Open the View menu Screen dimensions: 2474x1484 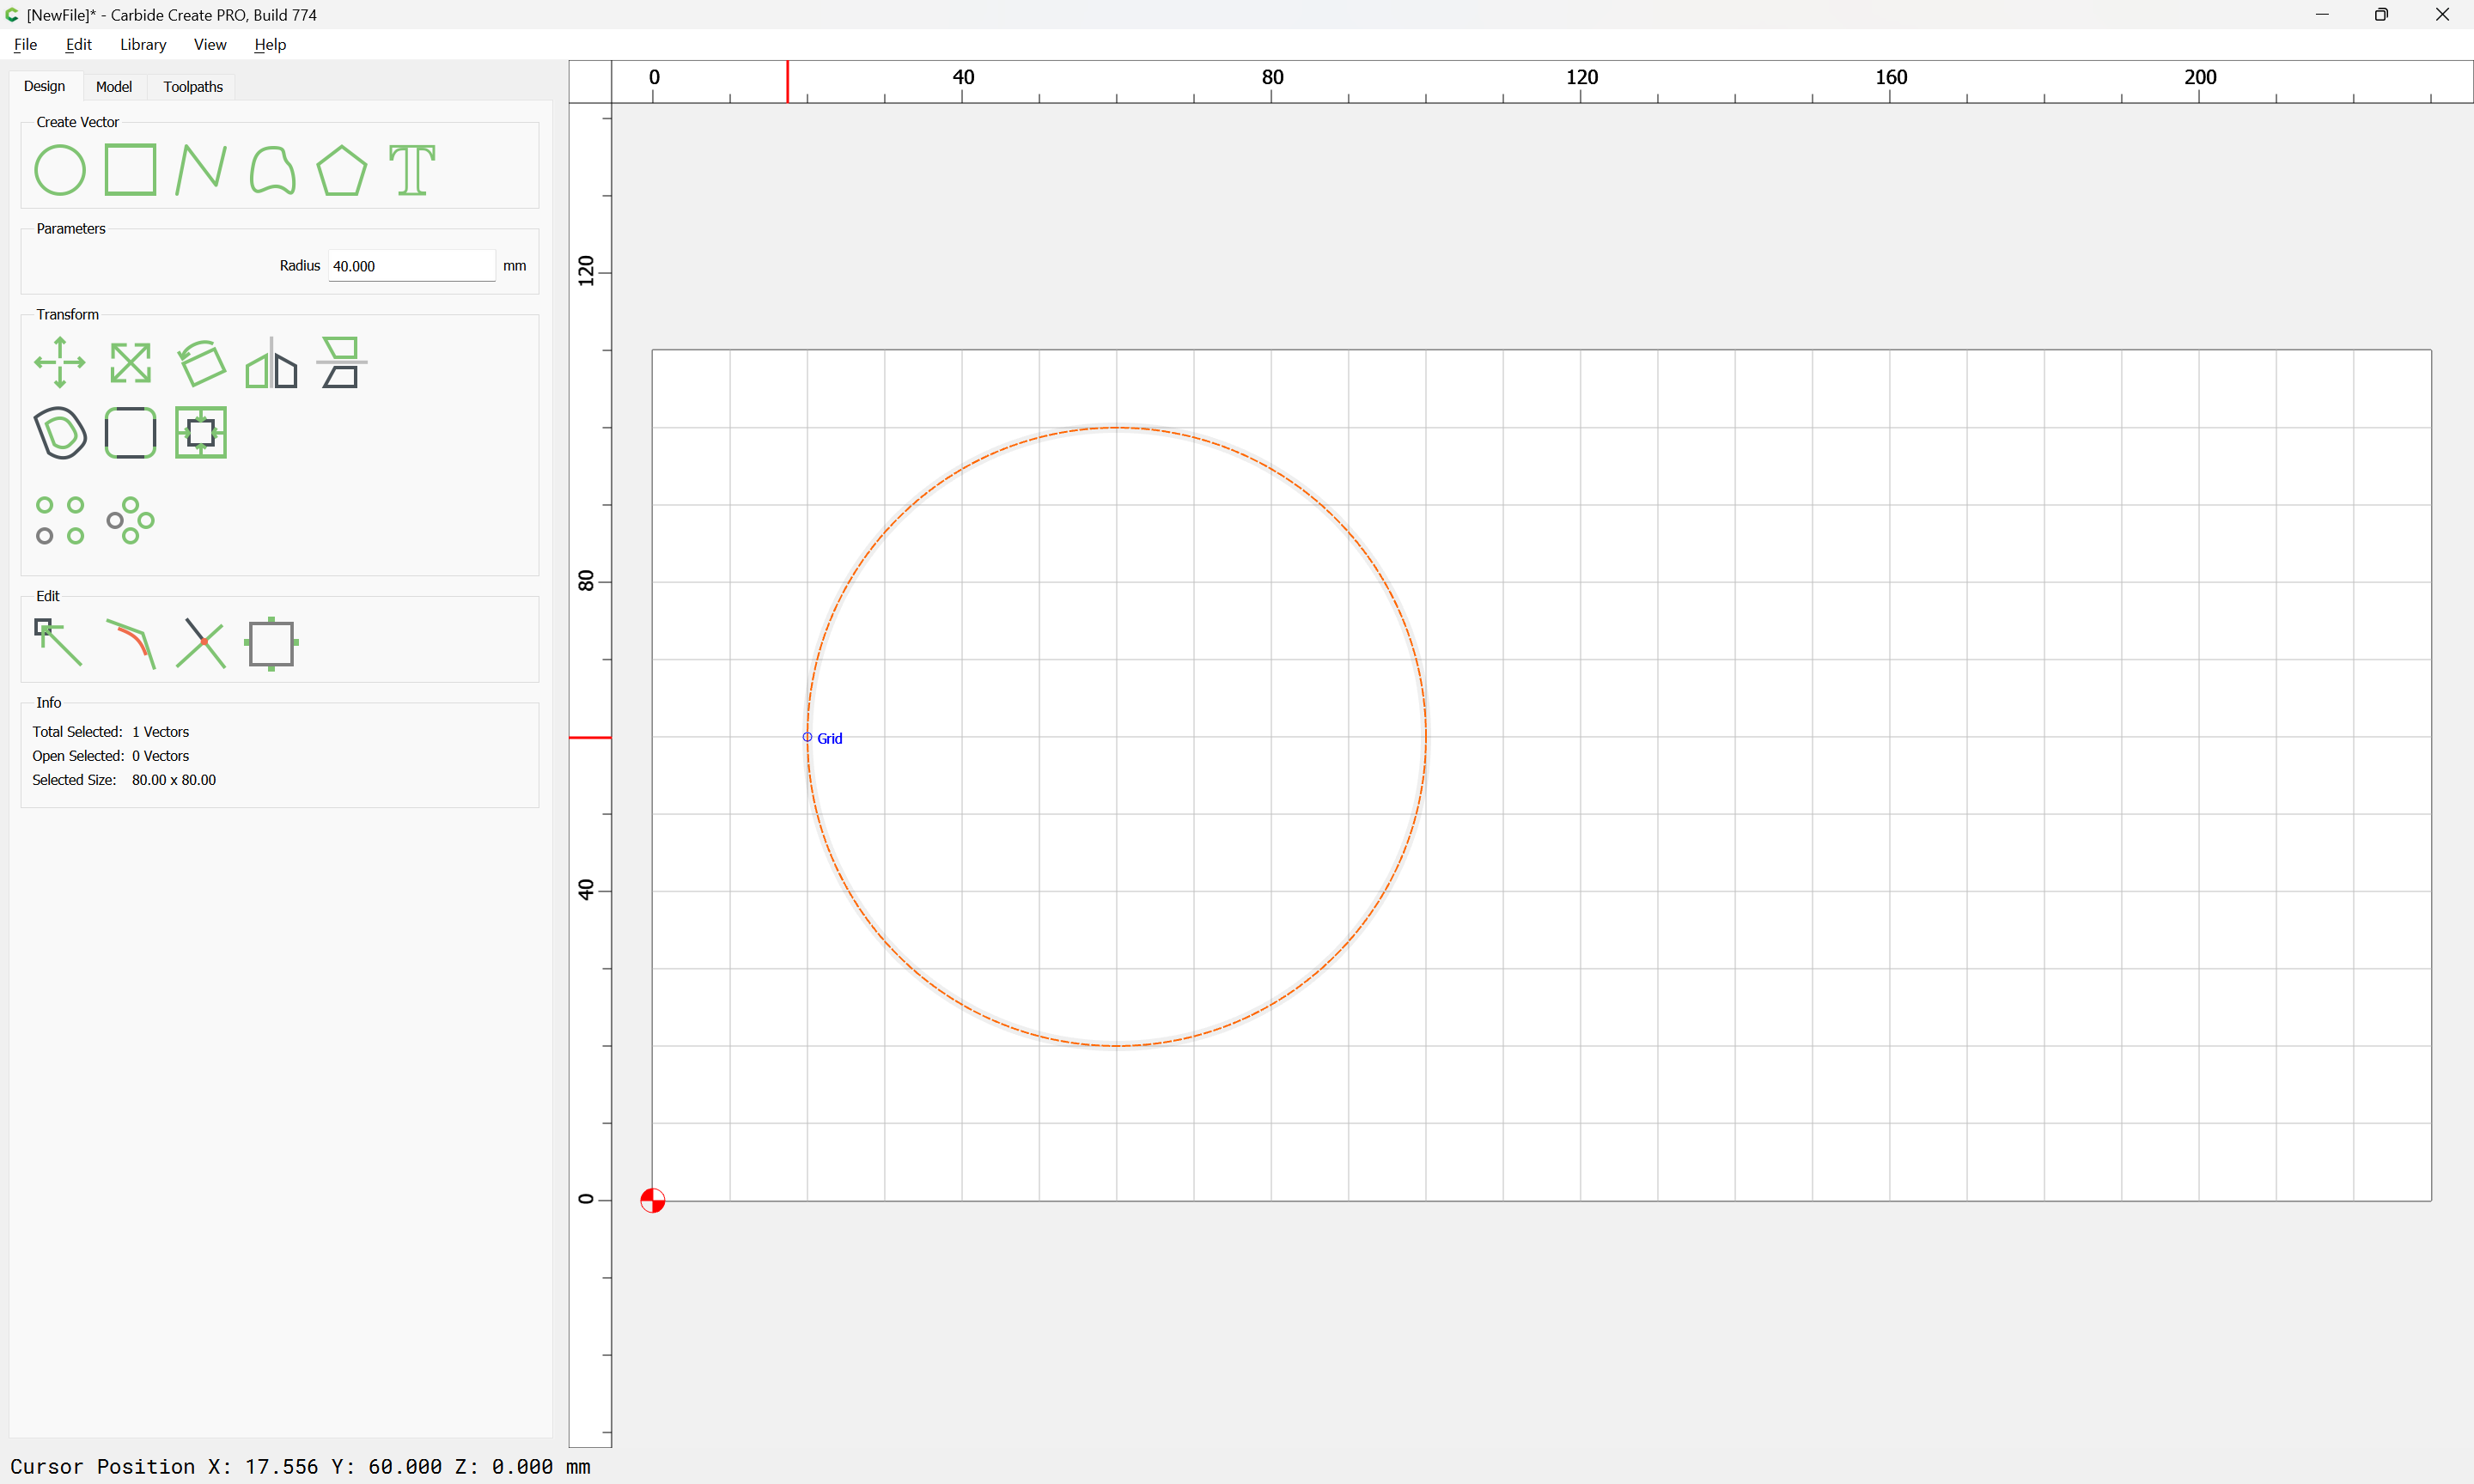210,44
